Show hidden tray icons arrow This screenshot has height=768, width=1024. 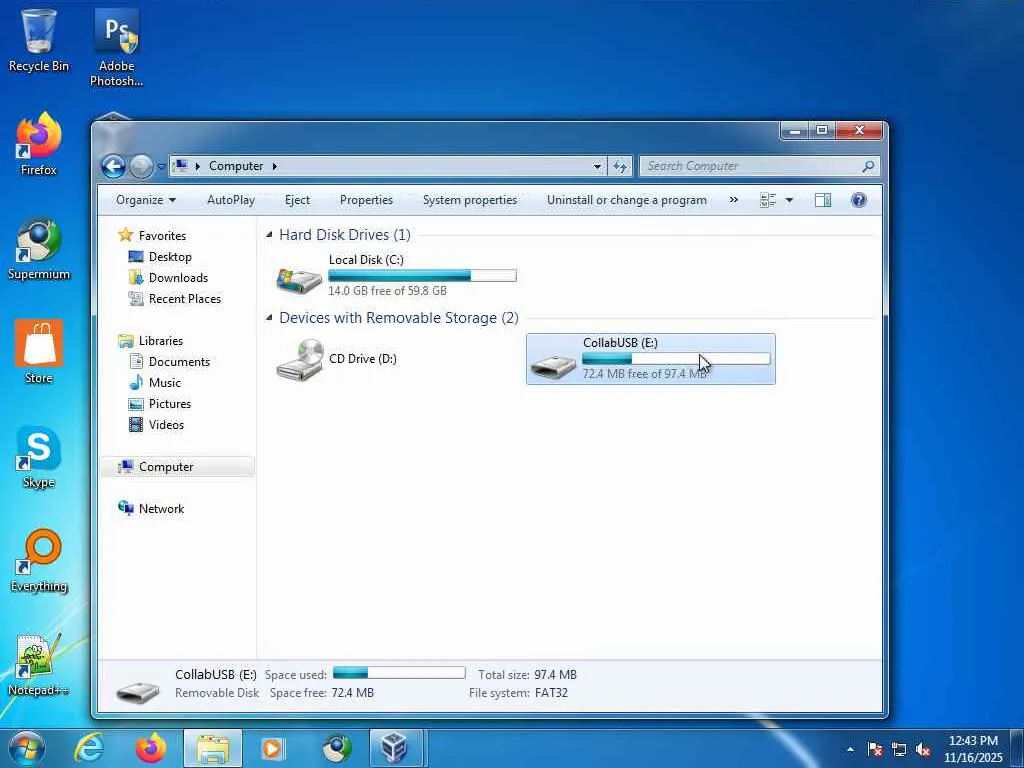[x=850, y=749]
